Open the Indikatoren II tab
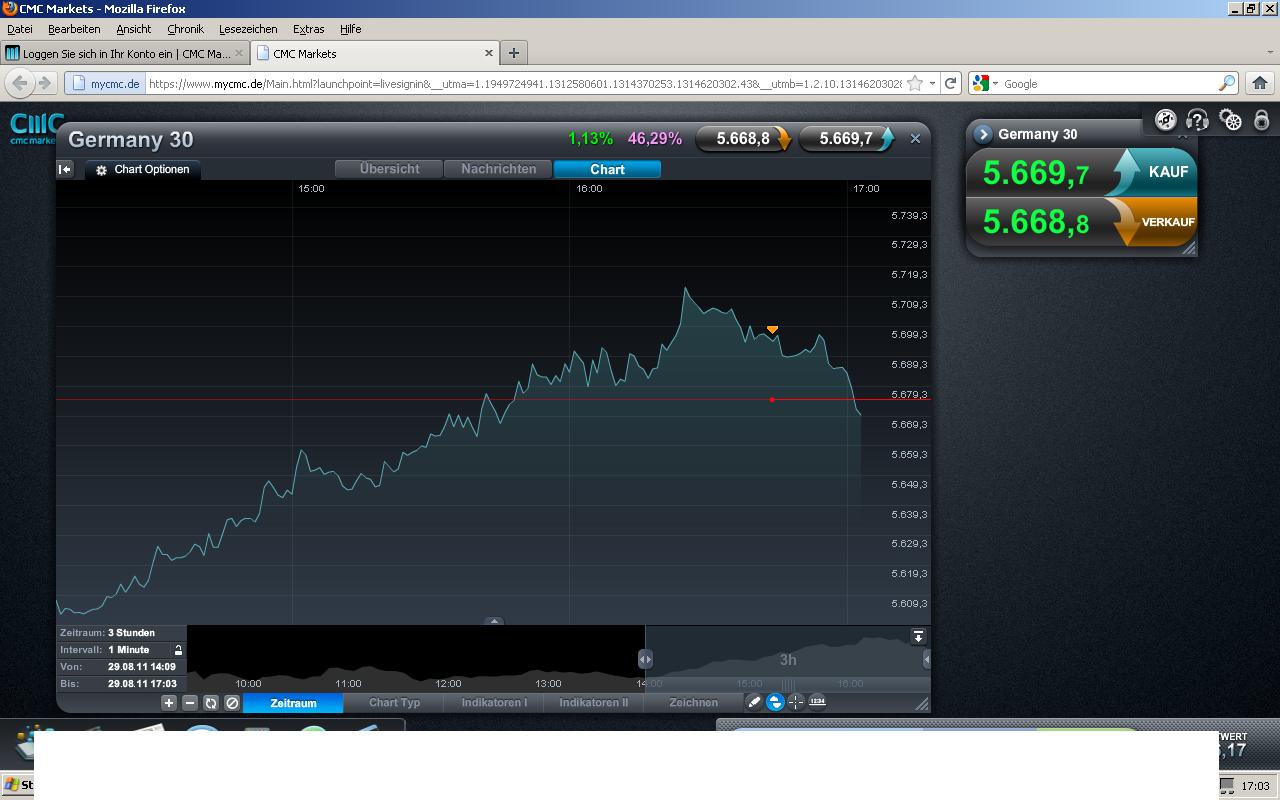 click(594, 703)
